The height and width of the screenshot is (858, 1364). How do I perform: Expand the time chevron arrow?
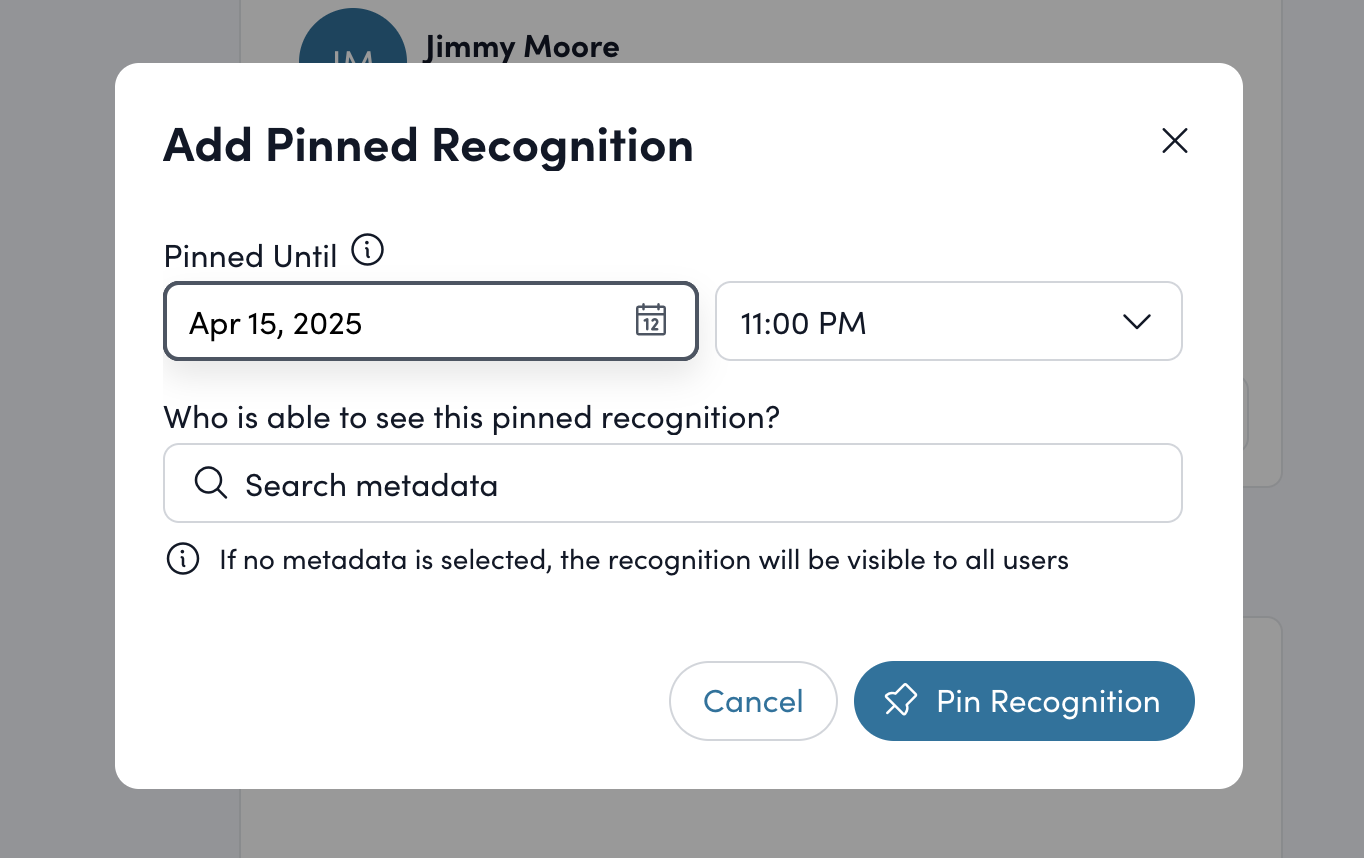coord(1137,322)
